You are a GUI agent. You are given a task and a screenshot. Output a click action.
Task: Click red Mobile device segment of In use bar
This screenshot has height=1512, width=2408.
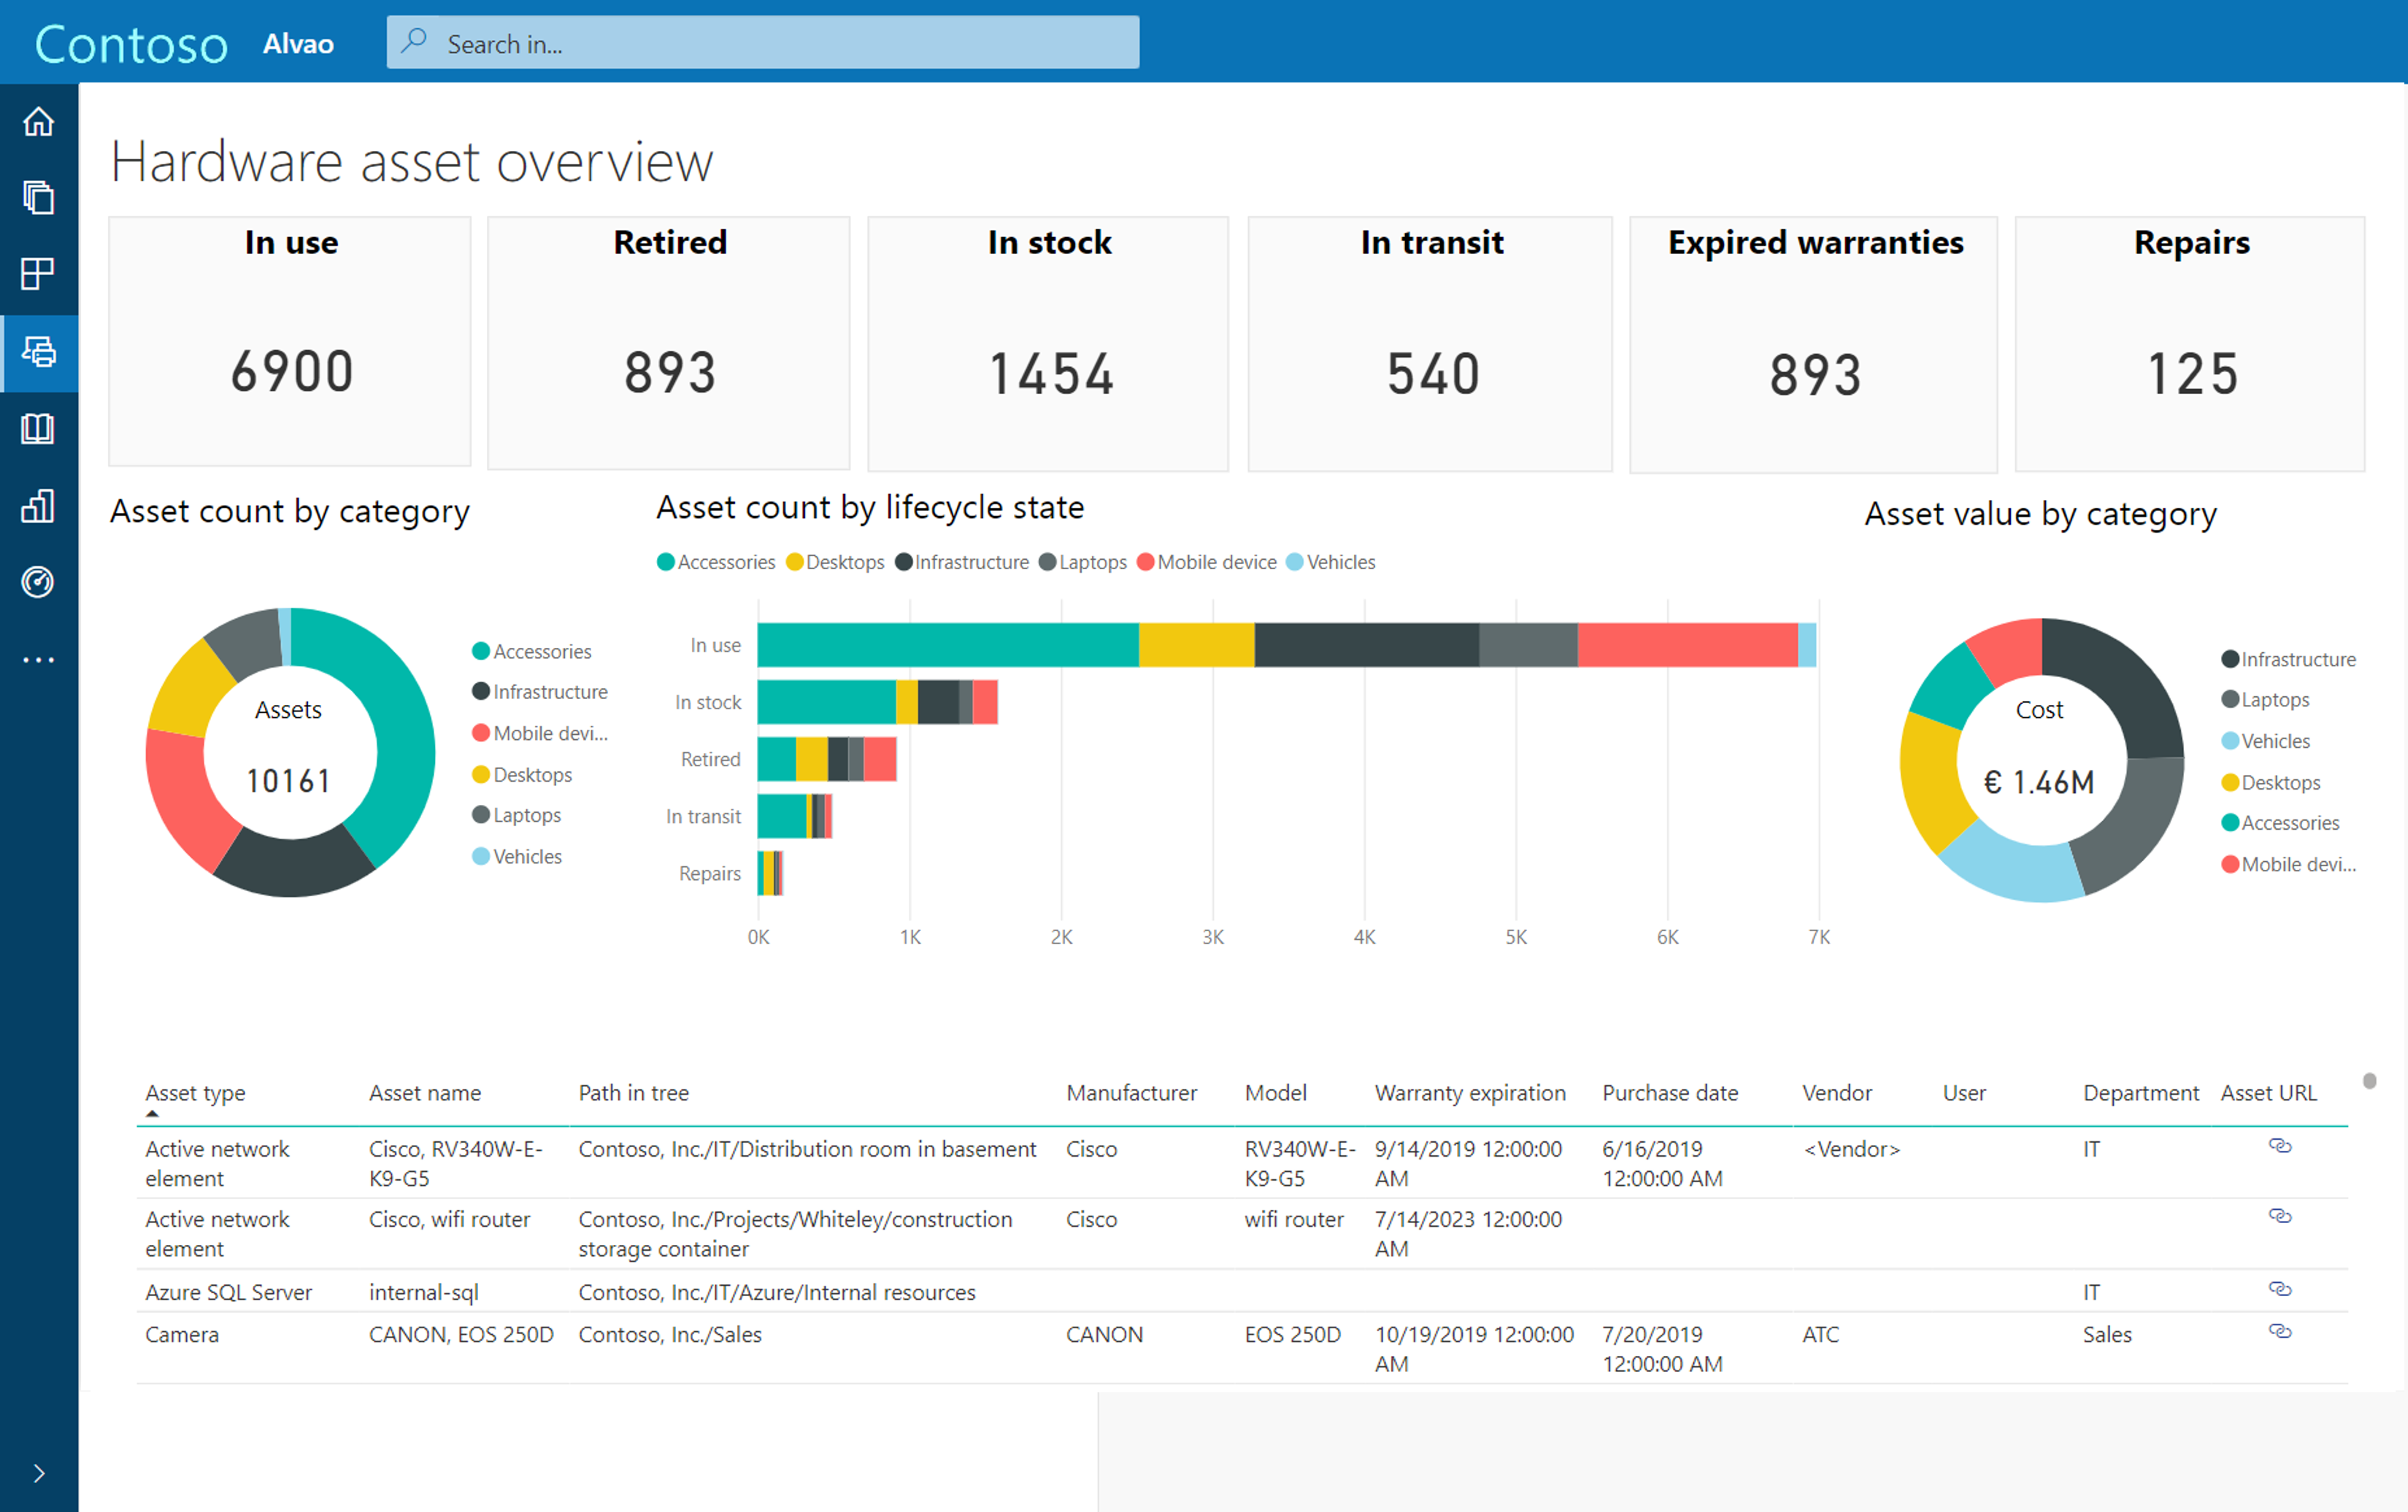tap(1688, 645)
